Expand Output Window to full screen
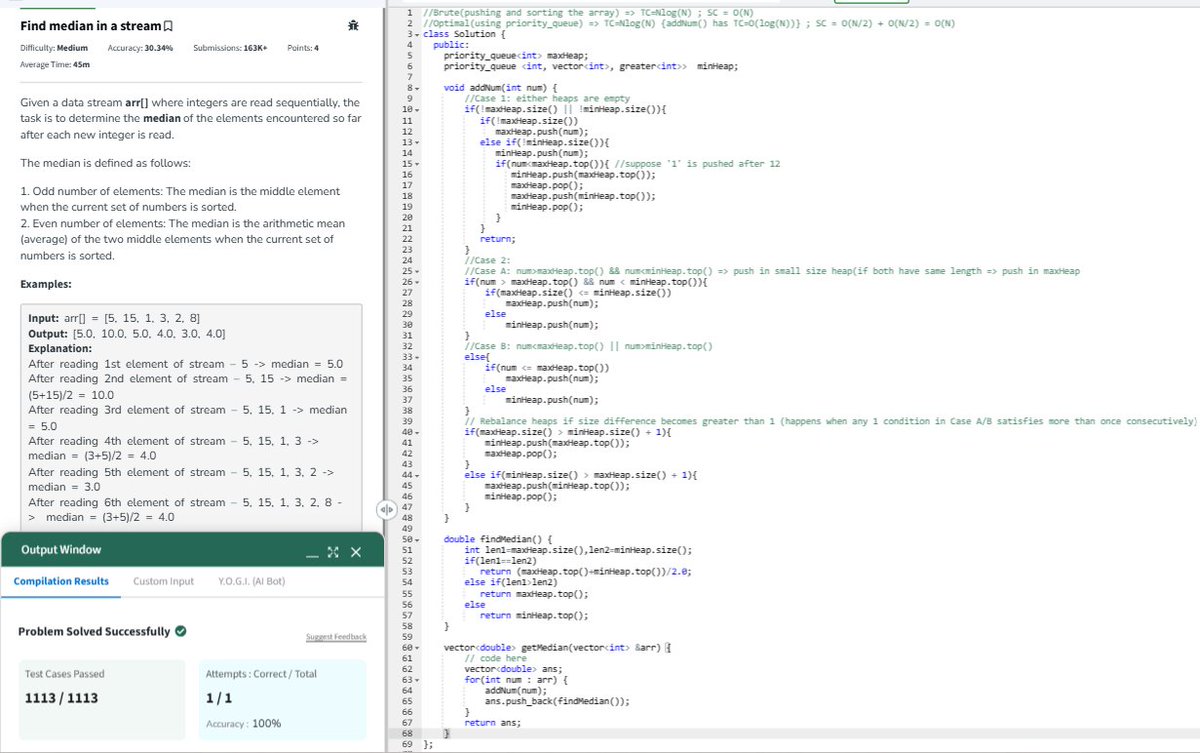This screenshot has width=1200, height=753. click(x=334, y=553)
